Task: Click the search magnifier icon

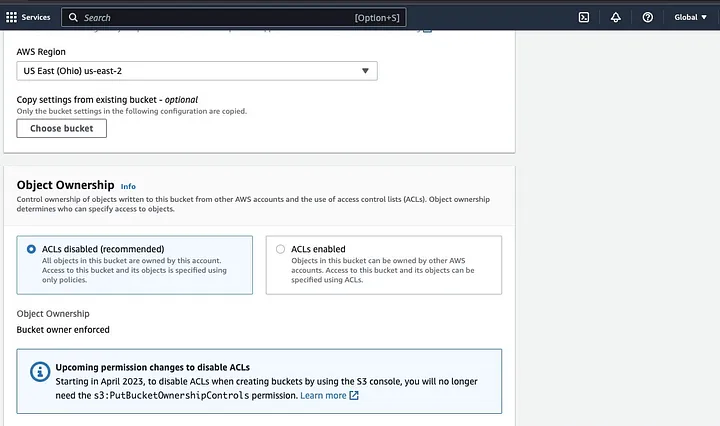Action: pos(73,17)
